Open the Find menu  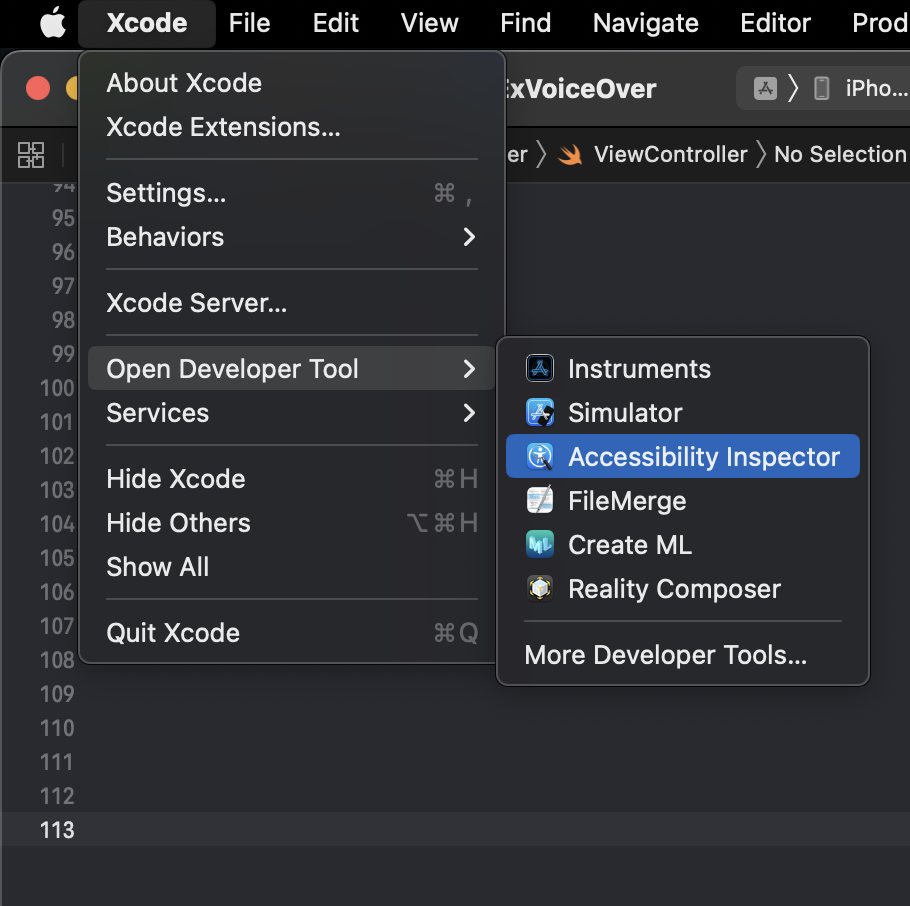click(x=526, y=23)
